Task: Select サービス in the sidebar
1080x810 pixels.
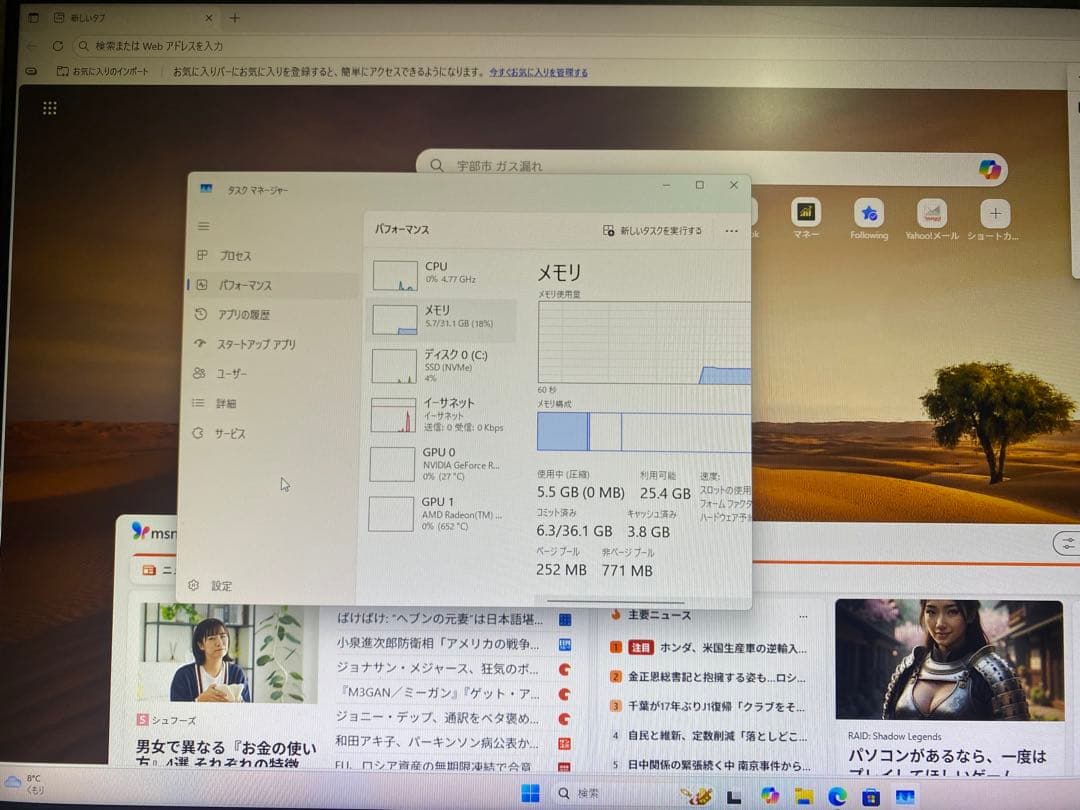Action: point(232,433)
